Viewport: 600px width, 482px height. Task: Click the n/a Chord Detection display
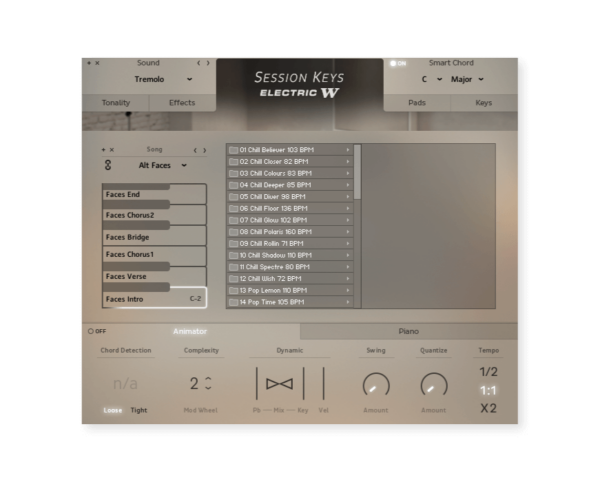(126, 384)
